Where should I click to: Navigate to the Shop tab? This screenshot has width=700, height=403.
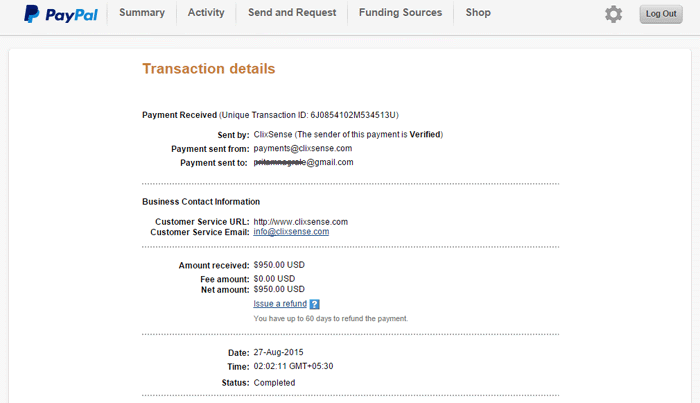pyautogui.click(x=478, y=12)
